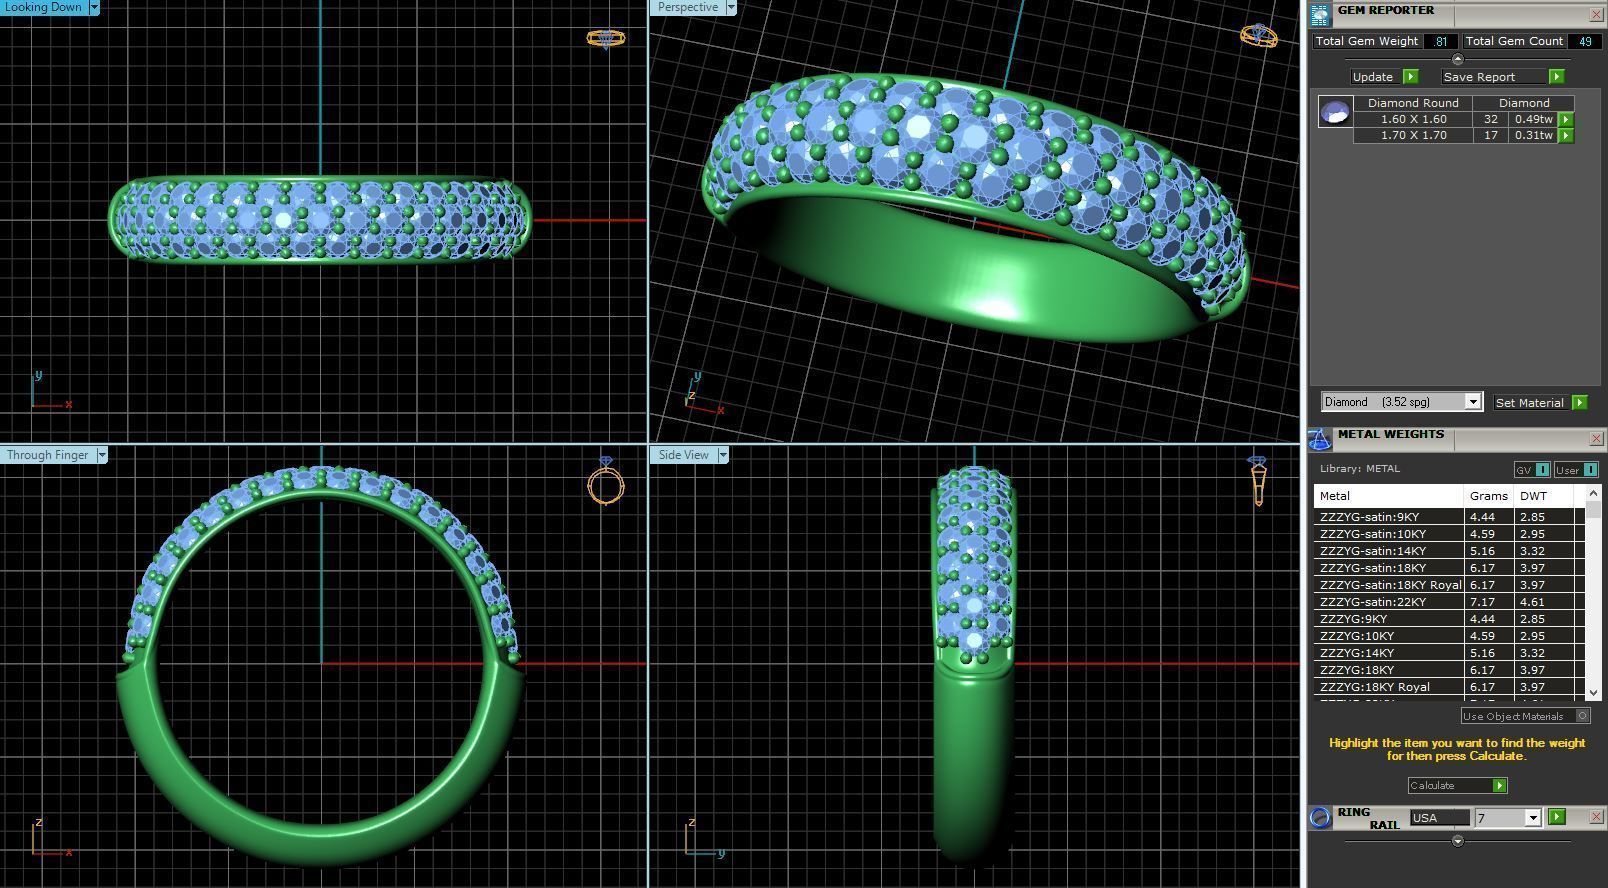Click the Metal column header

tap(1388, 496)
